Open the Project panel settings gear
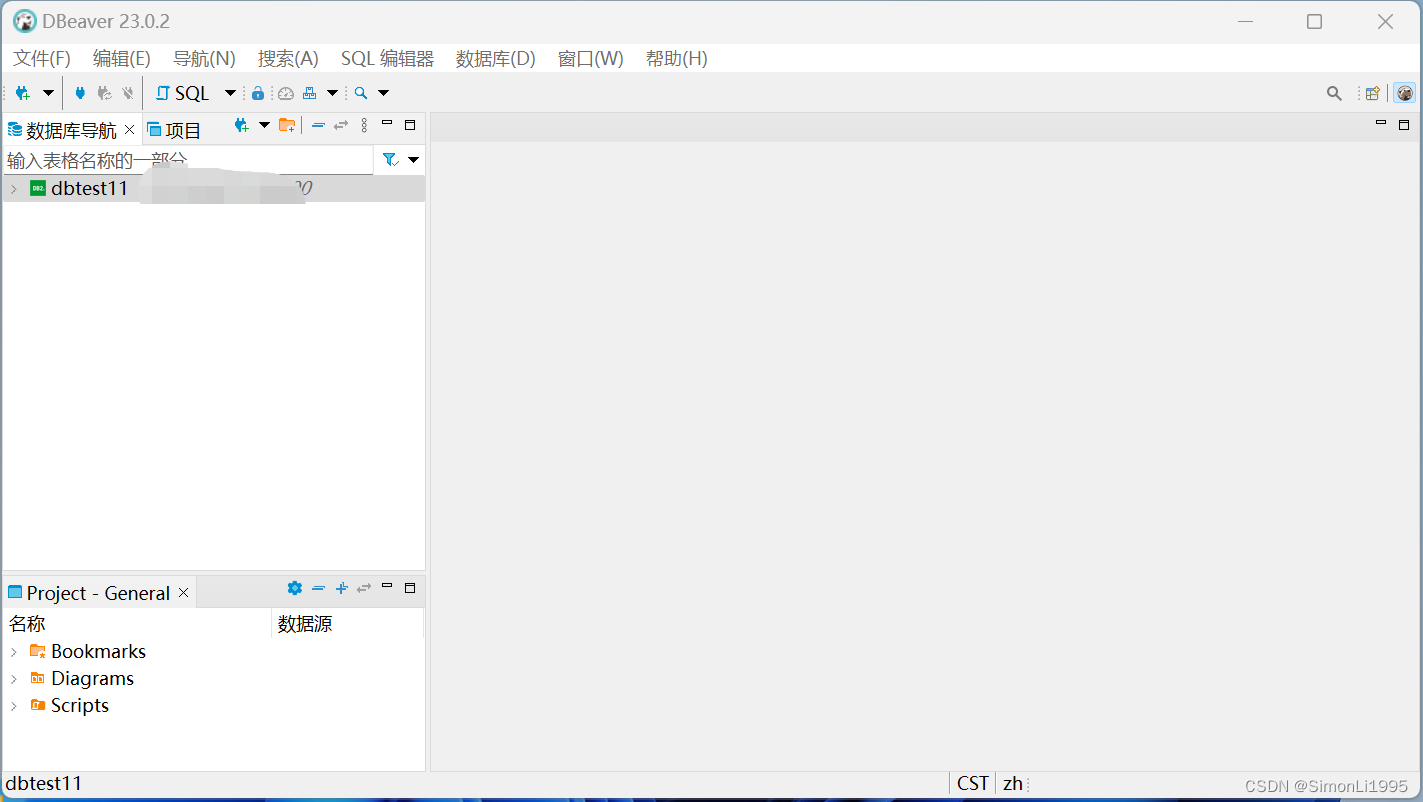The height and width of the screenshot is (802, 1423). point(295,588)
